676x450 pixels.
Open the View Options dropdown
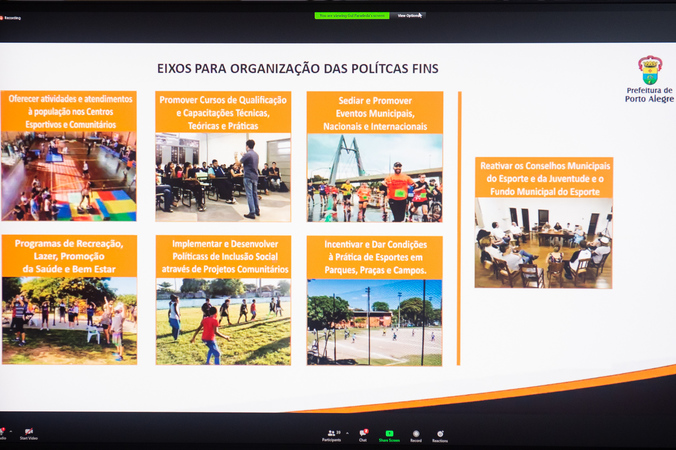click(409, 16)
